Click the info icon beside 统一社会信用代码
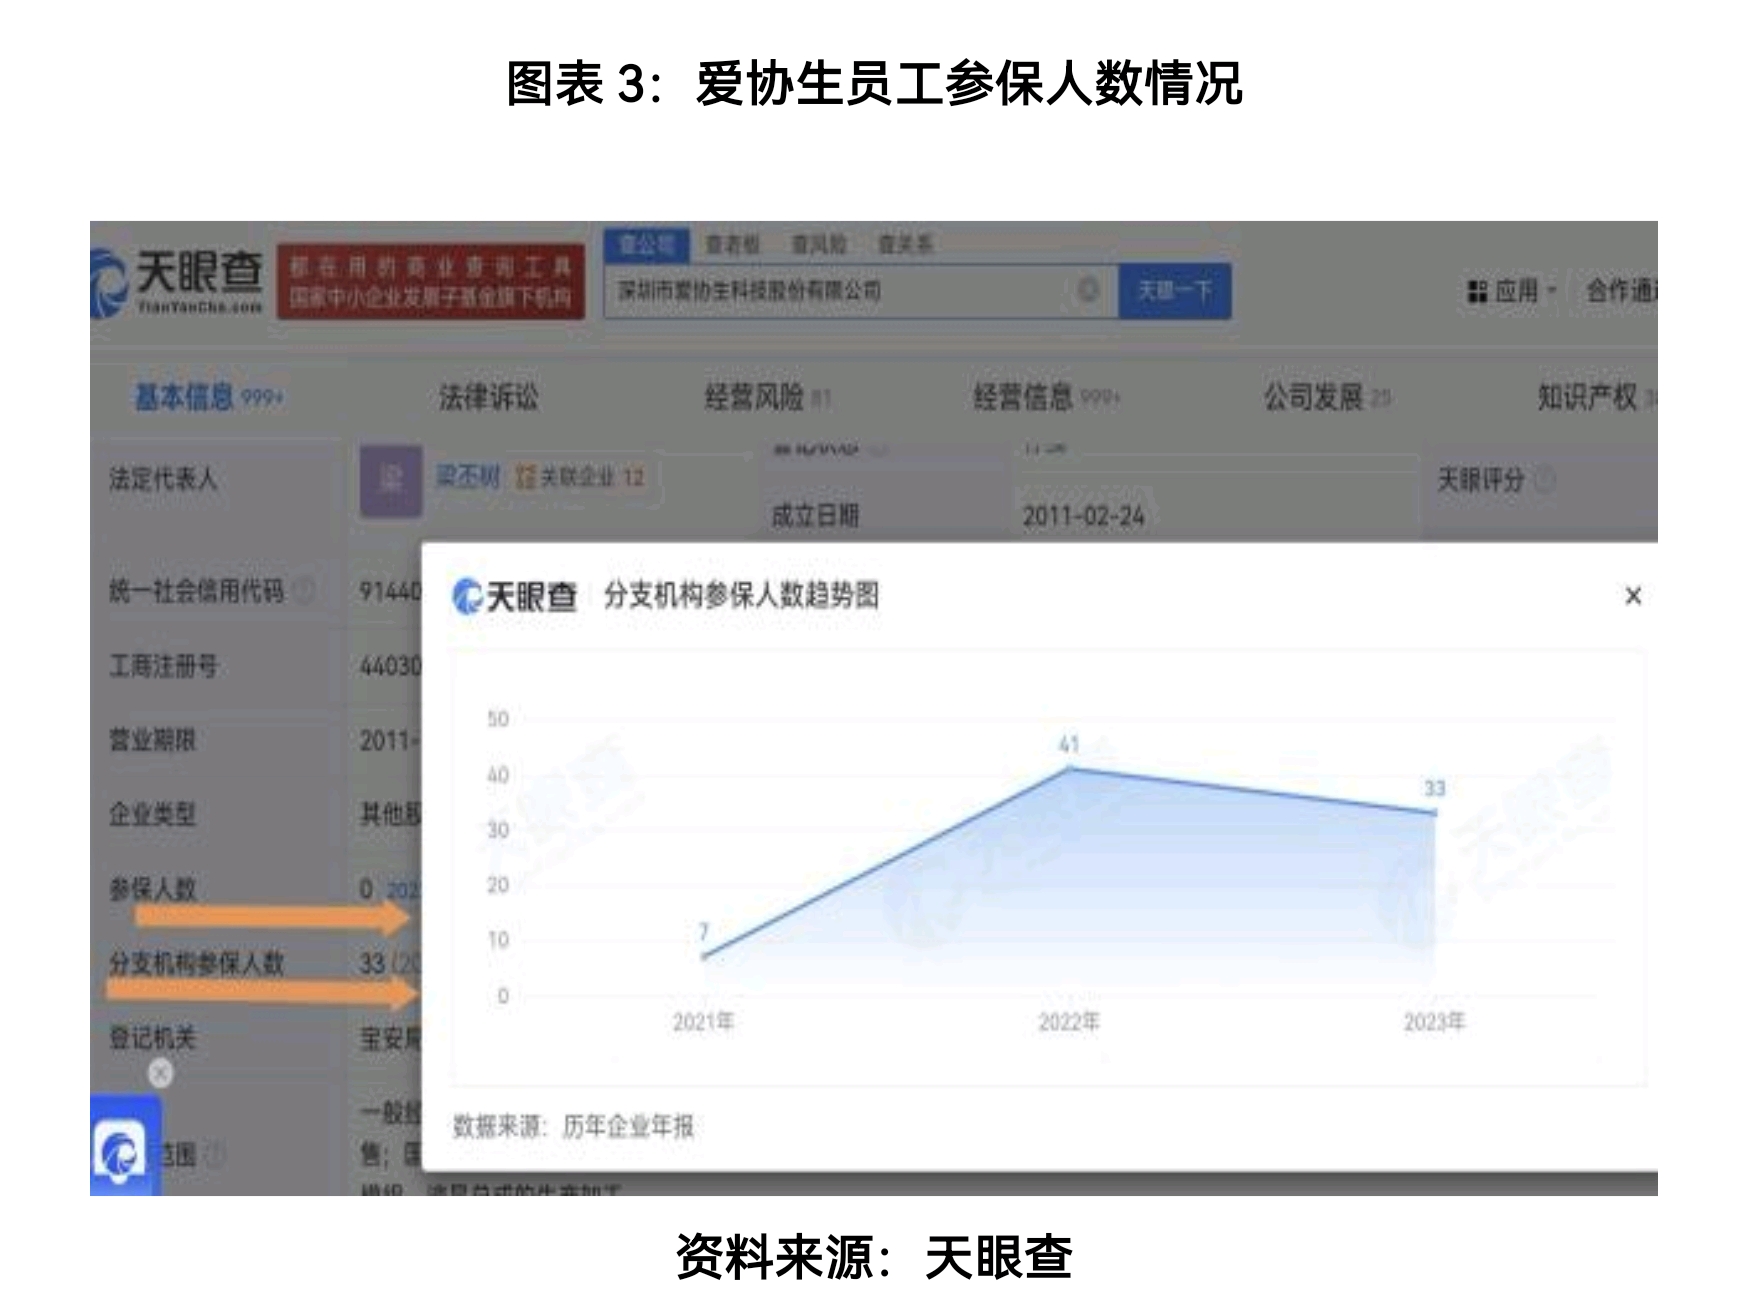The height and width of the screenshot is (1294, 1737). tap(305, 591)
